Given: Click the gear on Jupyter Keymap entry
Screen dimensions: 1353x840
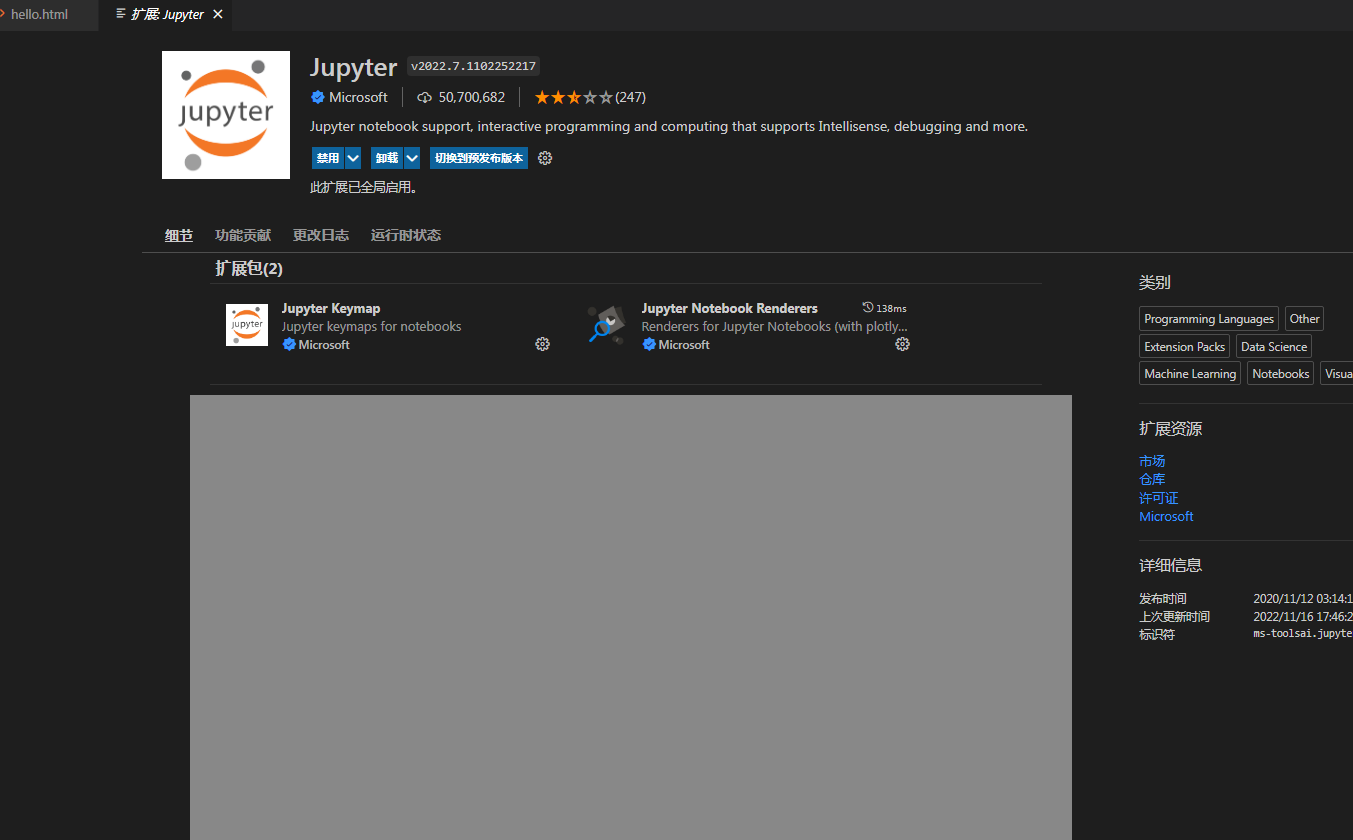Looking at the screenshot, I should point(542,344).
